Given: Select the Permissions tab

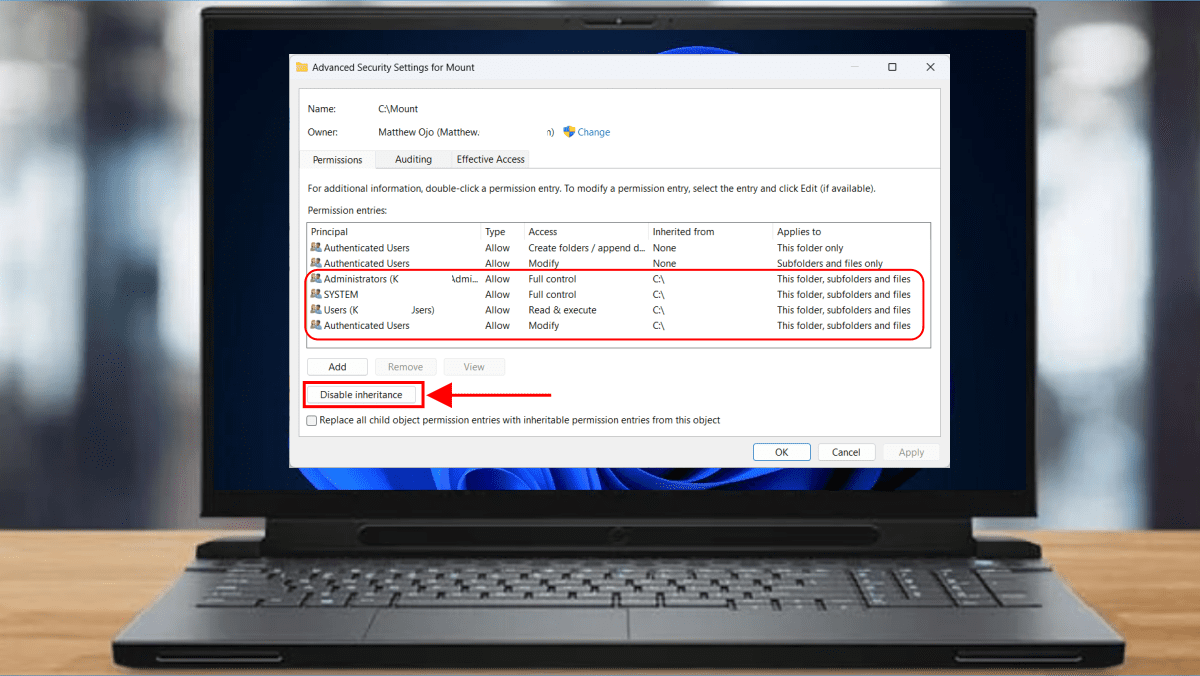Looking at the screenshot, I should click(x=337, y=159).
